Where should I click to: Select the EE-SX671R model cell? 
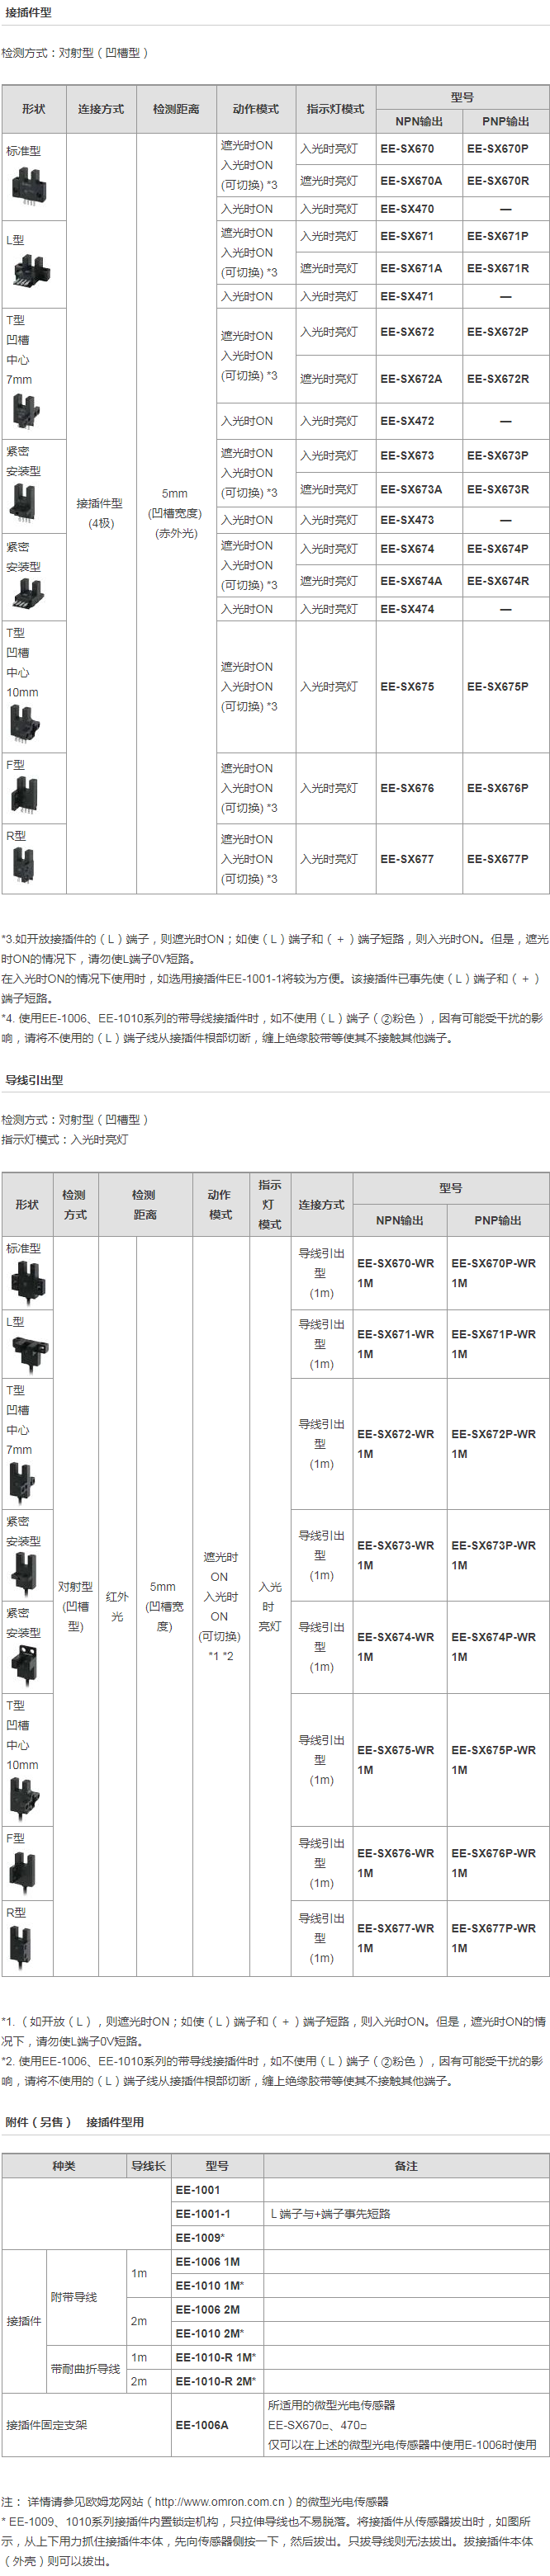click(x=506, y=268)
